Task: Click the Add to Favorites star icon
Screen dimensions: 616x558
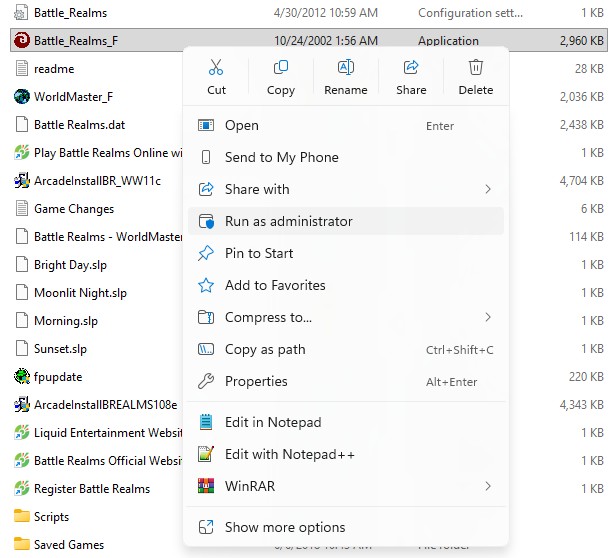Action: (x=206, y=285)
